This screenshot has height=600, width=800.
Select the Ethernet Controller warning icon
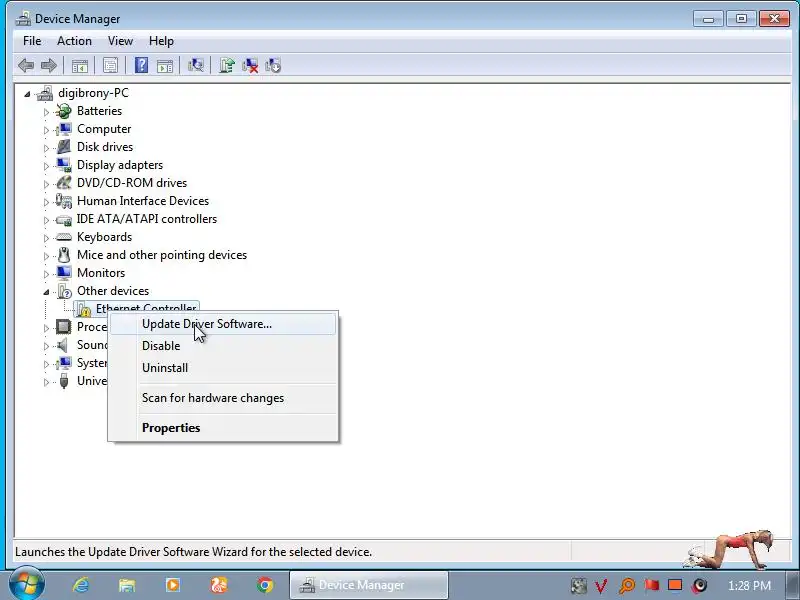pos(83,309)
